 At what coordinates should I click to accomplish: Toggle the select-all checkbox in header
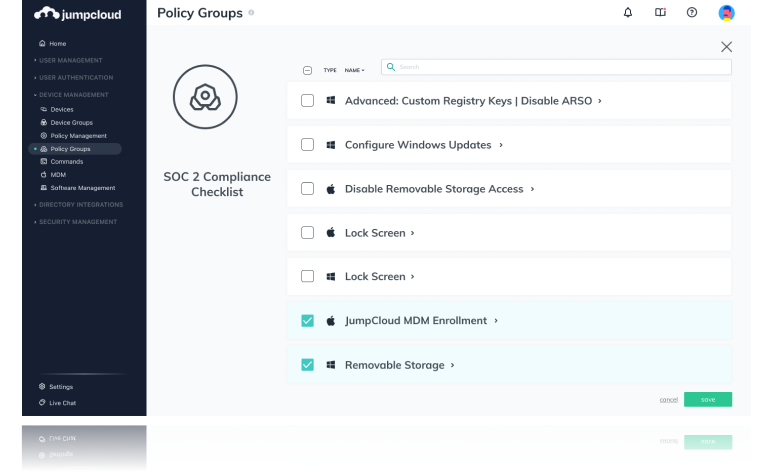point(307,70)
